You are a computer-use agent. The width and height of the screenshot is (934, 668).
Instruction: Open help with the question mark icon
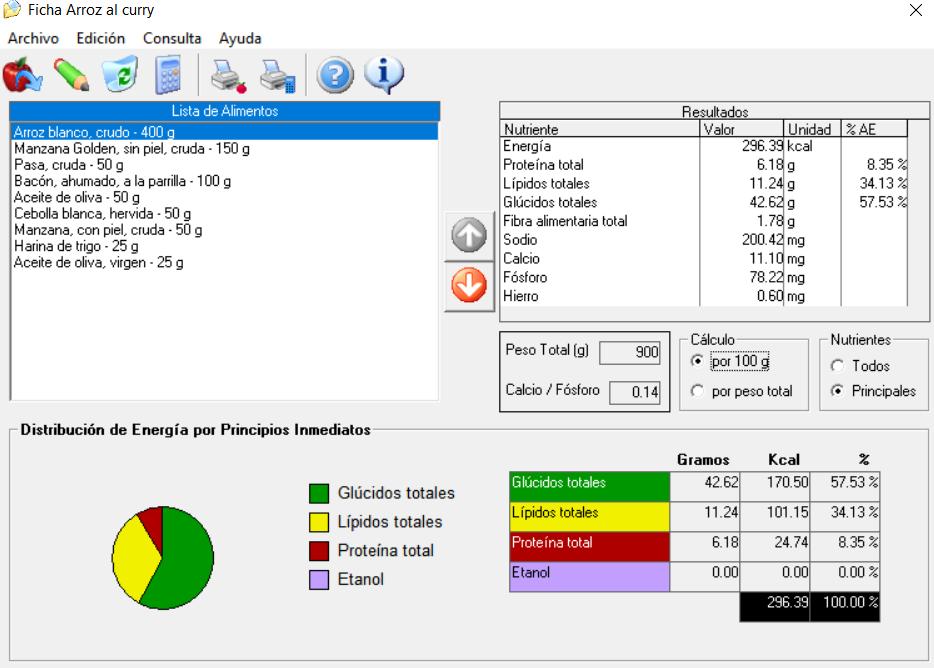point(336,75)
